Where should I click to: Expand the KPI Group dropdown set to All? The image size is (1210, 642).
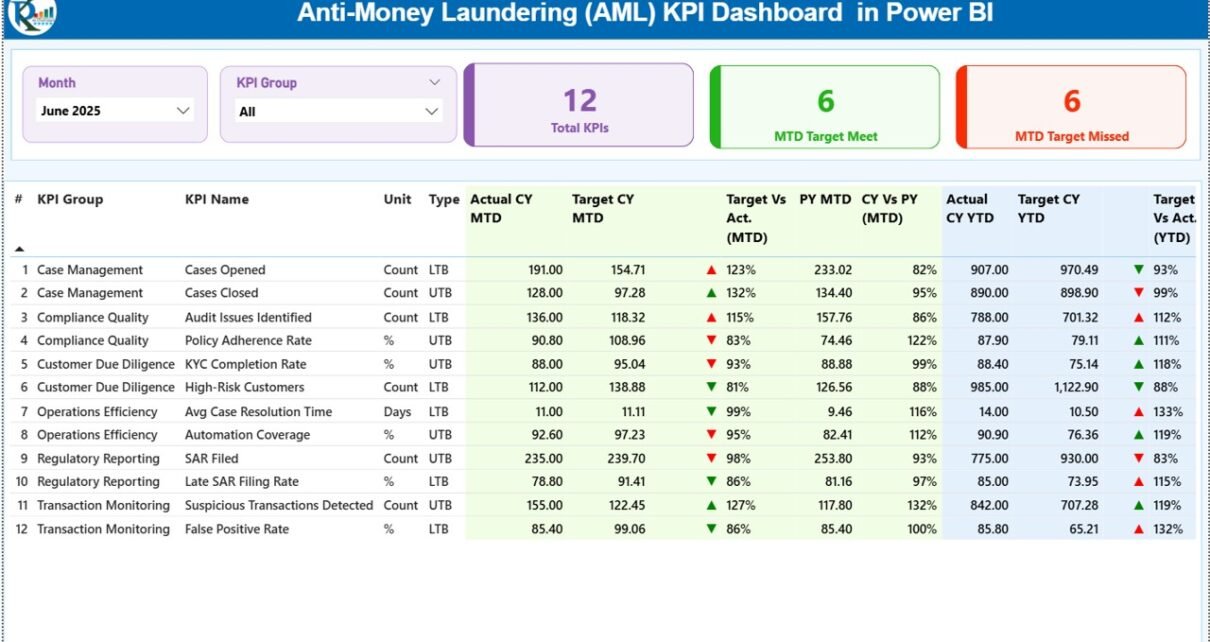pos(432,112)
